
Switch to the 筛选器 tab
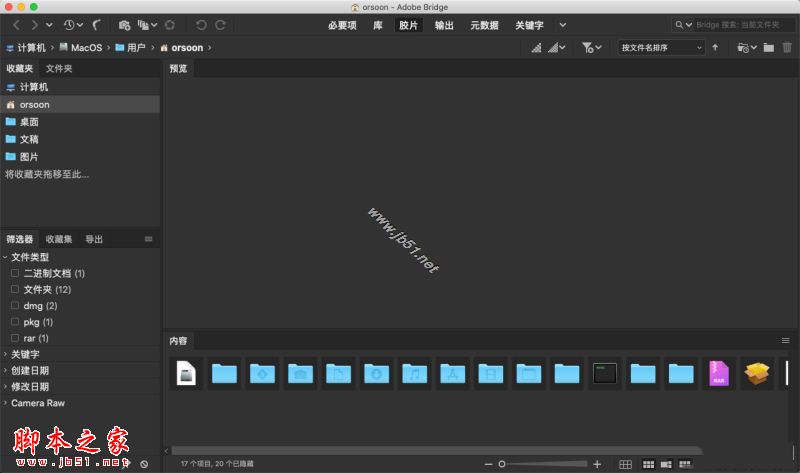(x=20, y=239)
